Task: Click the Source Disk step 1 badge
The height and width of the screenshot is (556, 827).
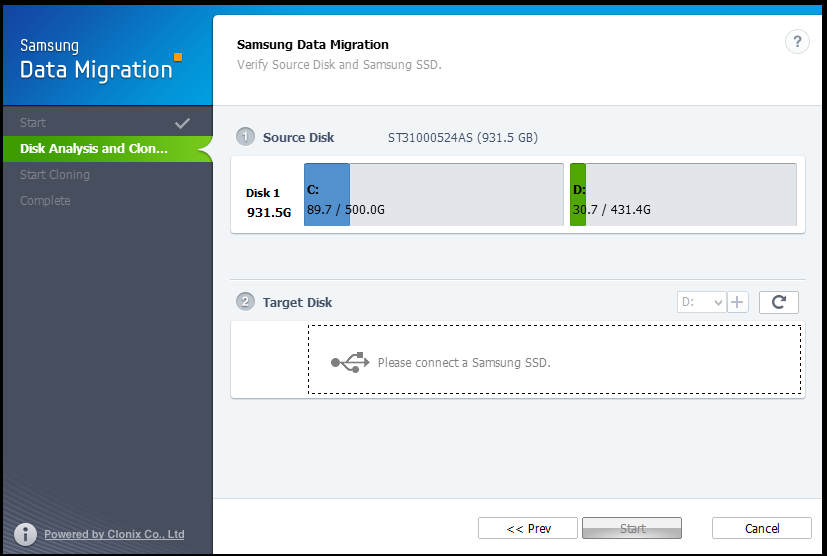Action: click(x=245, y=137)
